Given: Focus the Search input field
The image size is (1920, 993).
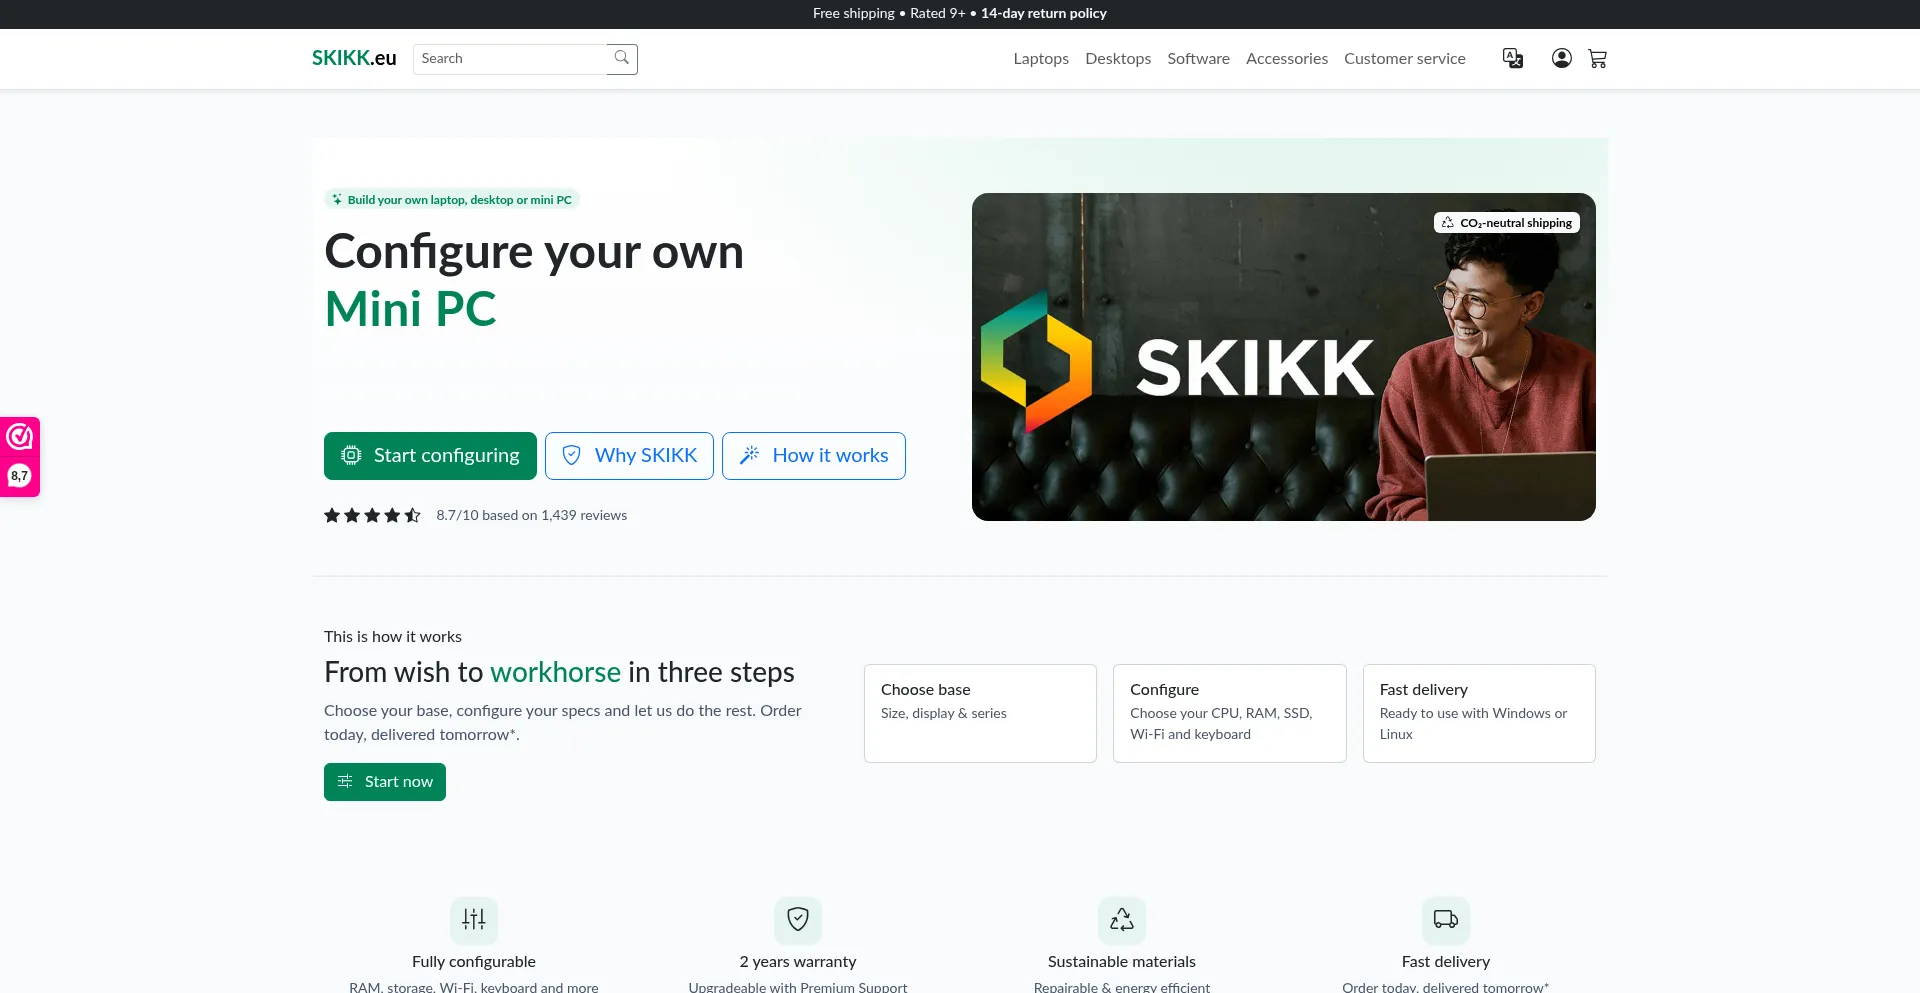Looking at the screenshot, I should (510, 59).
